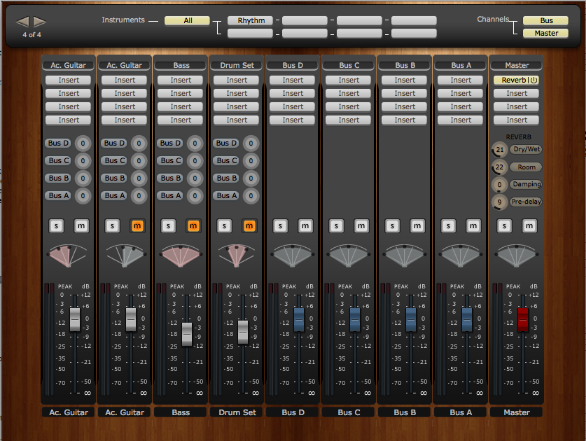Click pan control of Bus A

(x=460, y=255)
